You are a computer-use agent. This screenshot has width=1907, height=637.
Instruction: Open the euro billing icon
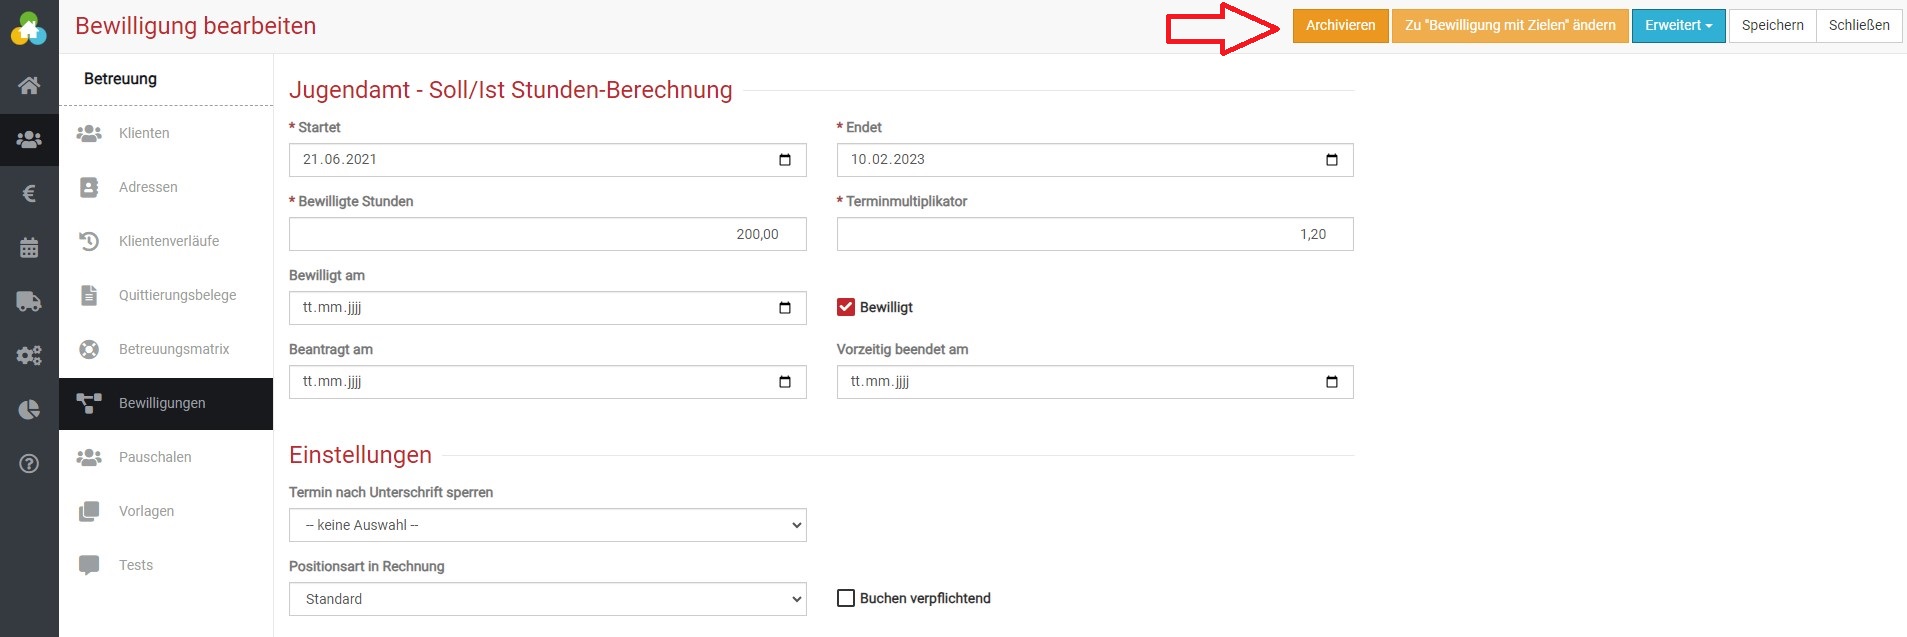click(x=29, y=193)
